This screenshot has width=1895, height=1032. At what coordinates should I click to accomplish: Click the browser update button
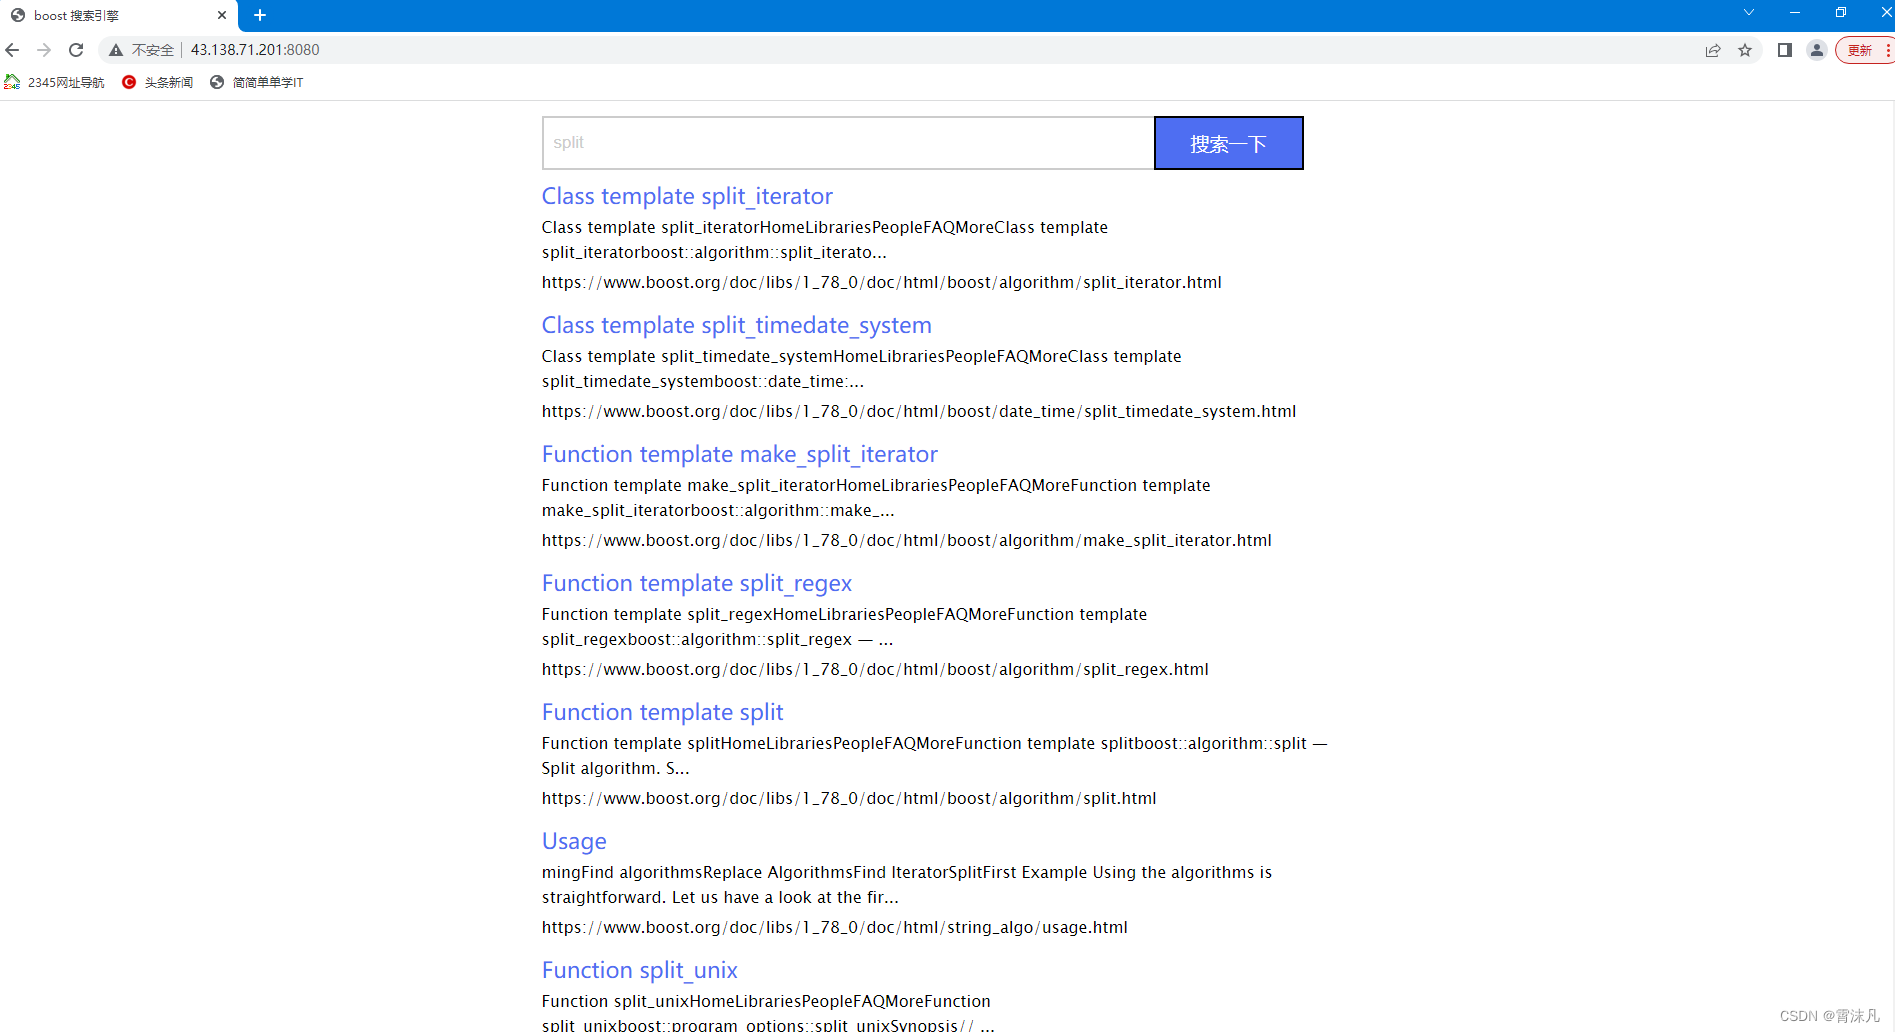(x=1866, y=50)
